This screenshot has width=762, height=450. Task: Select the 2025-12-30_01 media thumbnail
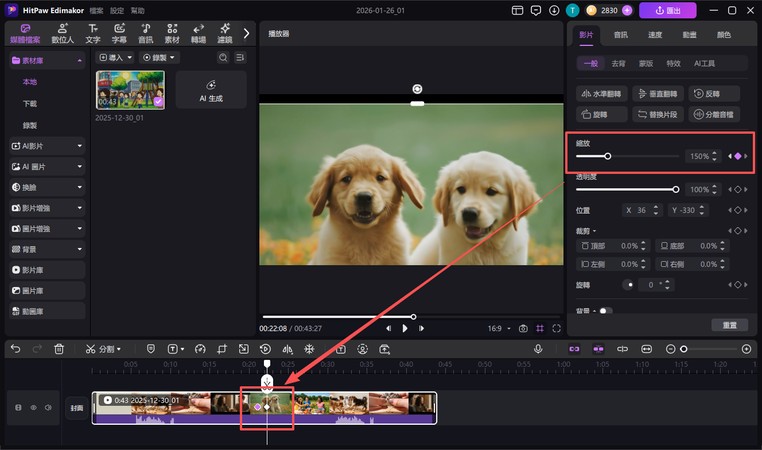coord(130,90)
